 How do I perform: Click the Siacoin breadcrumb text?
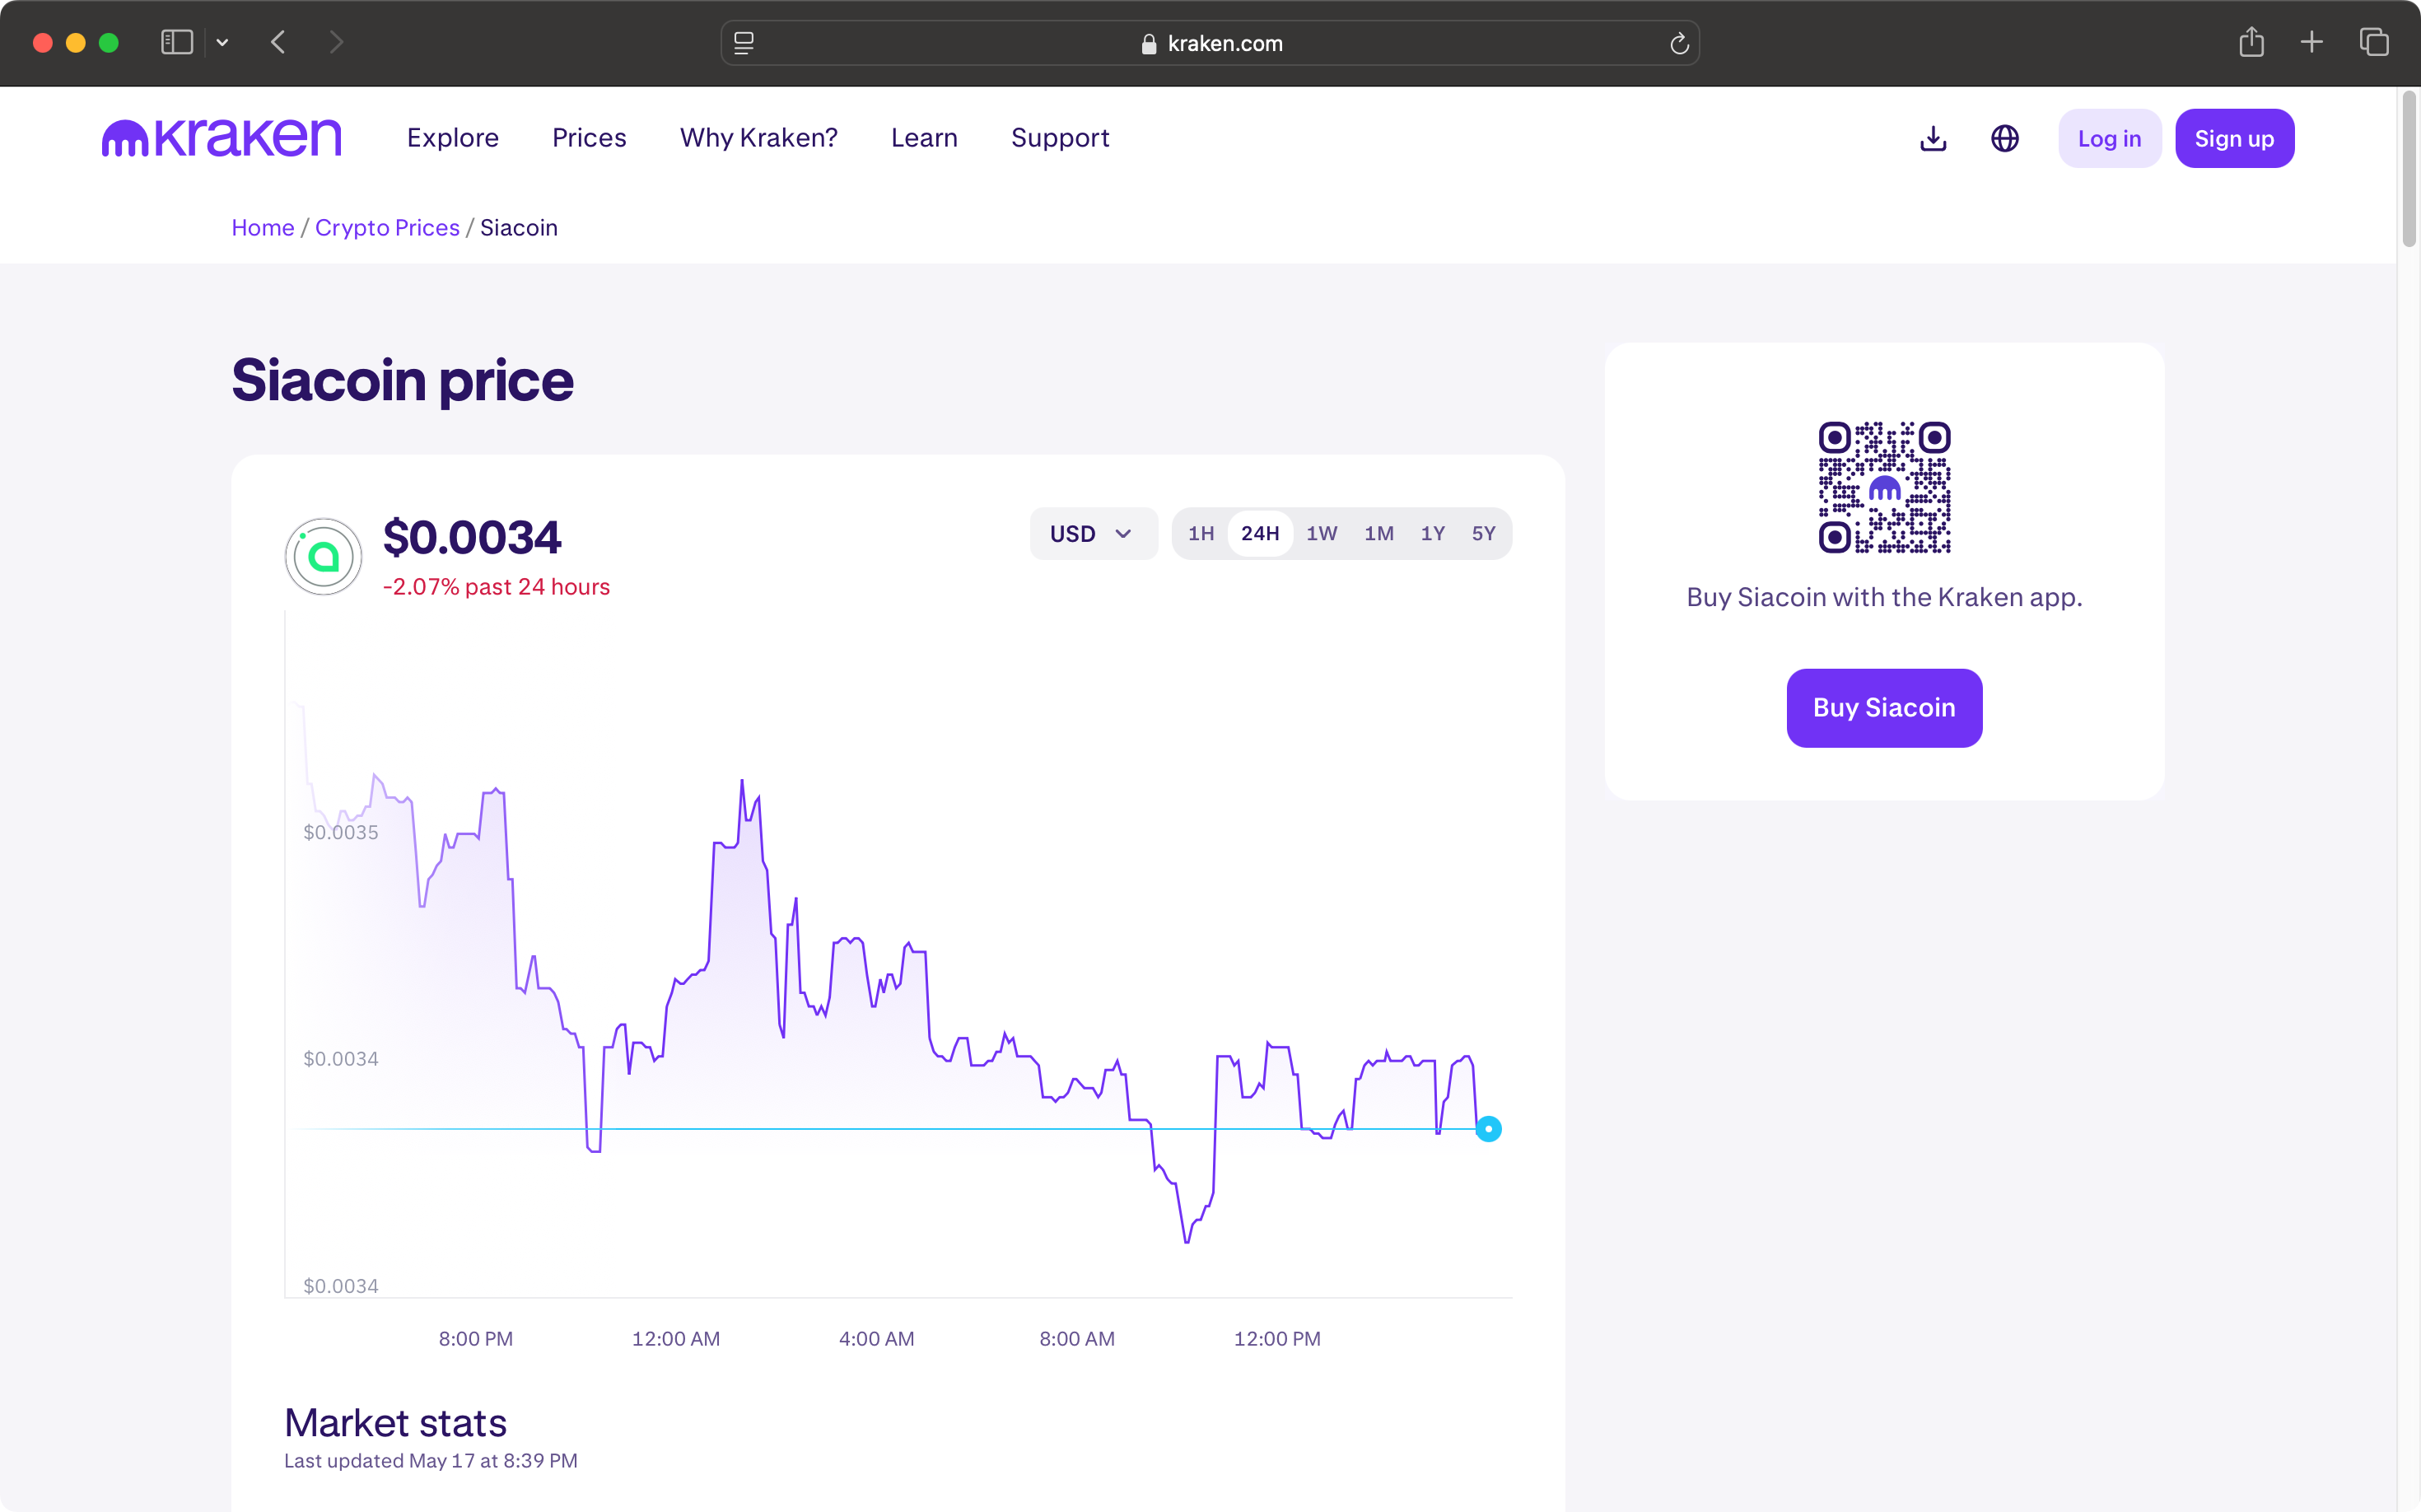[x=519, y=227]
